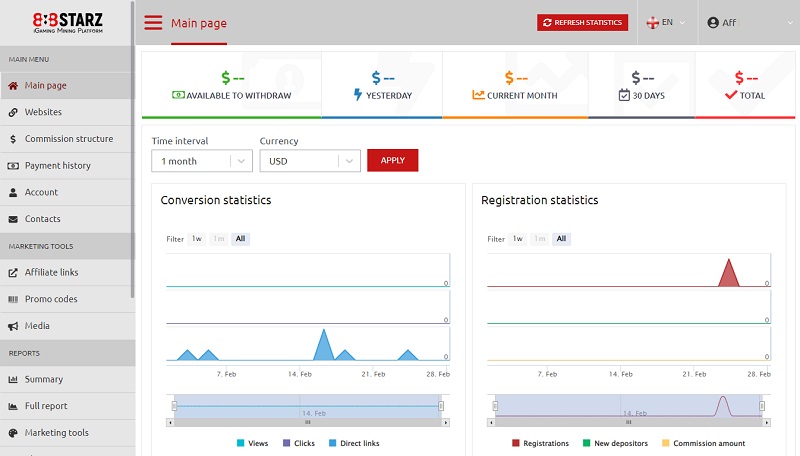Toggle Direct links series in legend

(x=354, y=443)
